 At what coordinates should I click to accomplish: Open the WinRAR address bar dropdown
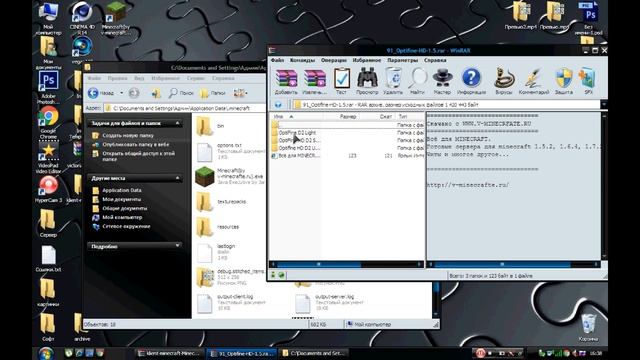coord(604,105)
